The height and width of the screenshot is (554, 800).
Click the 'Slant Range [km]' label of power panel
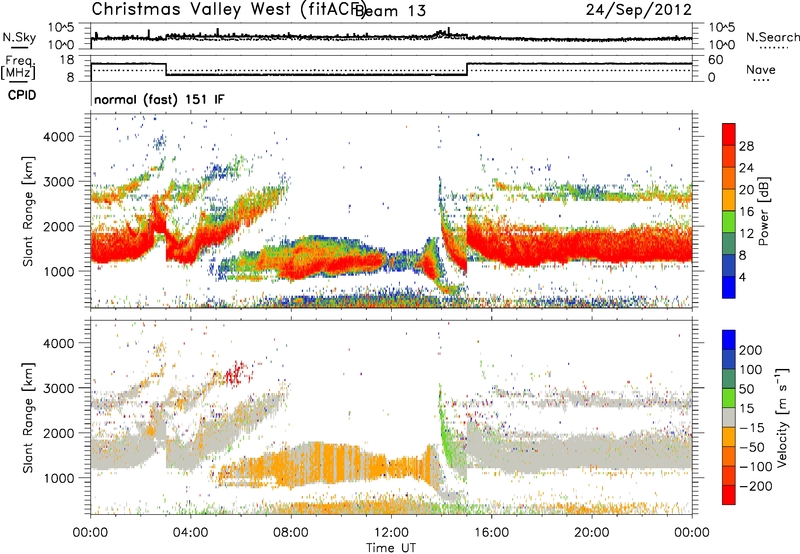28,211
